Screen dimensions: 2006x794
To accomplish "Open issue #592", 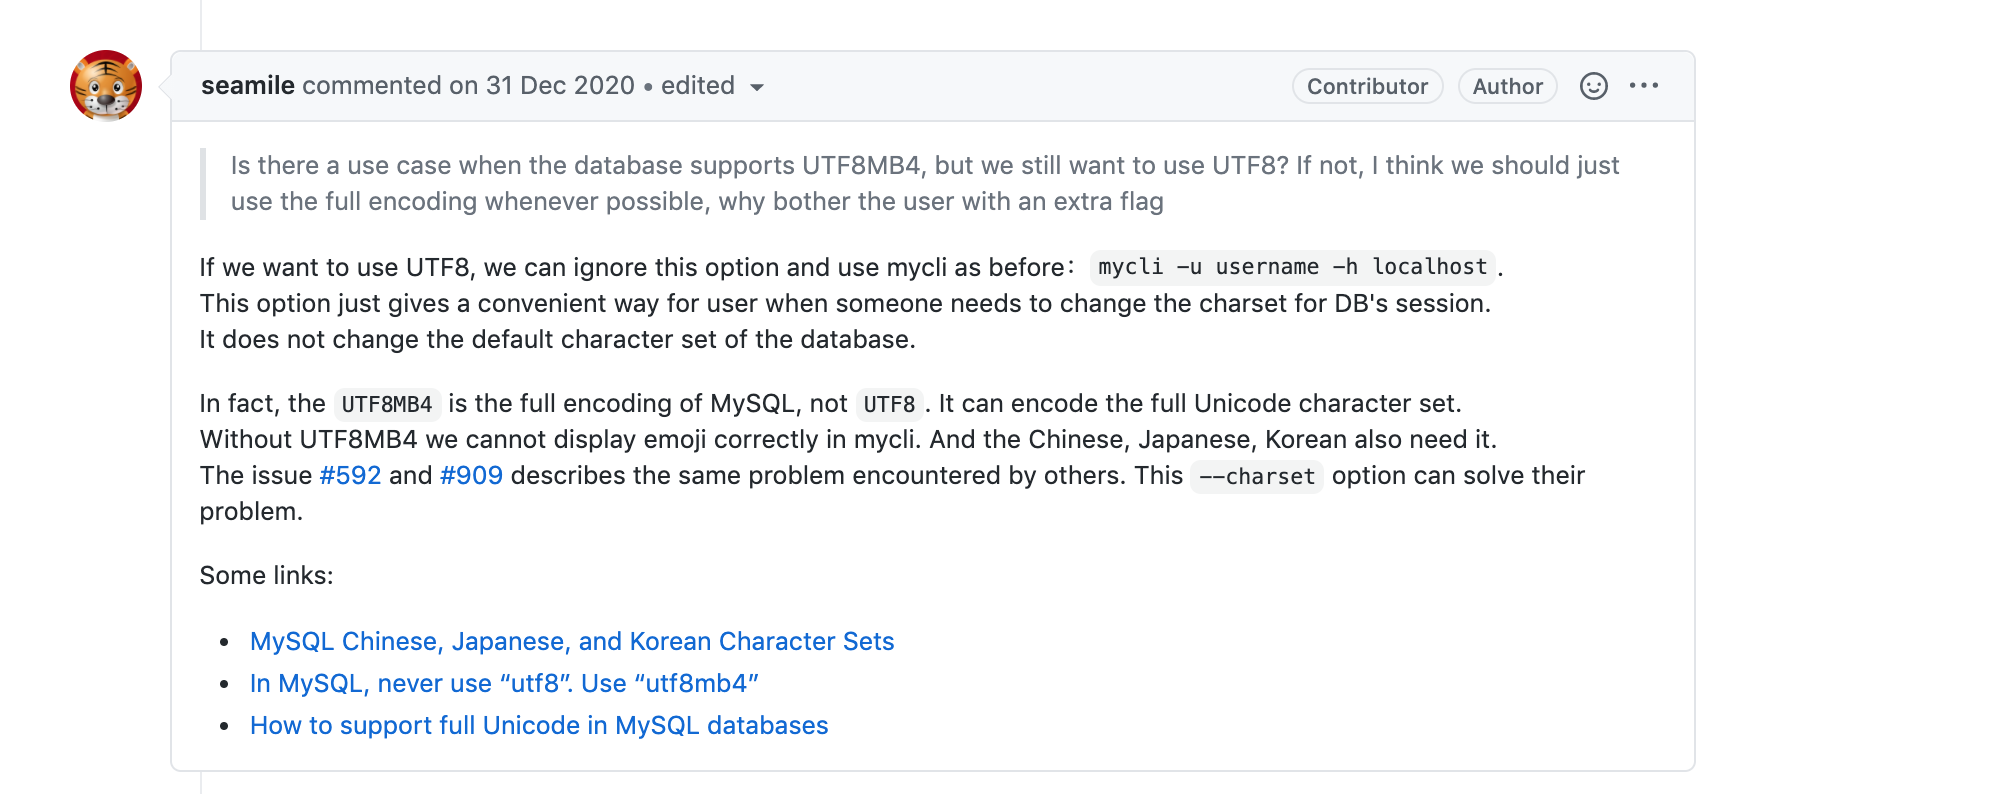I will [350, 475].
